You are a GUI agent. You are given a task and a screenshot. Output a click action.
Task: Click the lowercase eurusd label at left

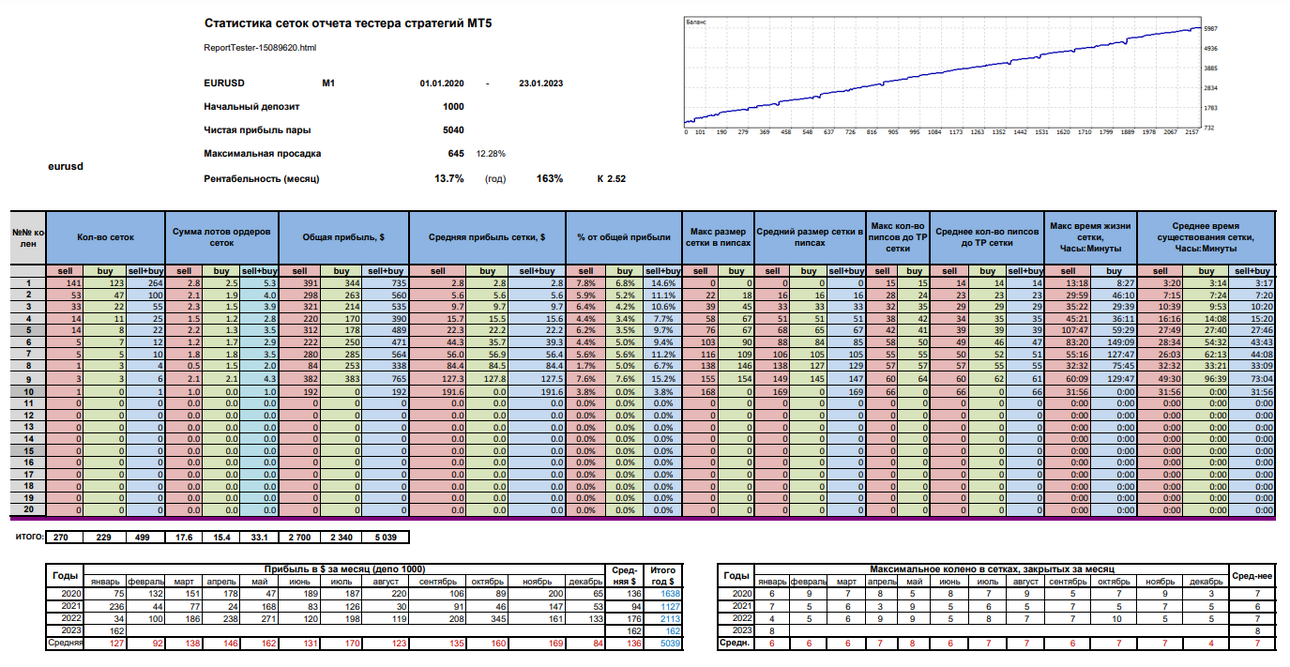pyautogui.click(x=65, y=166)
